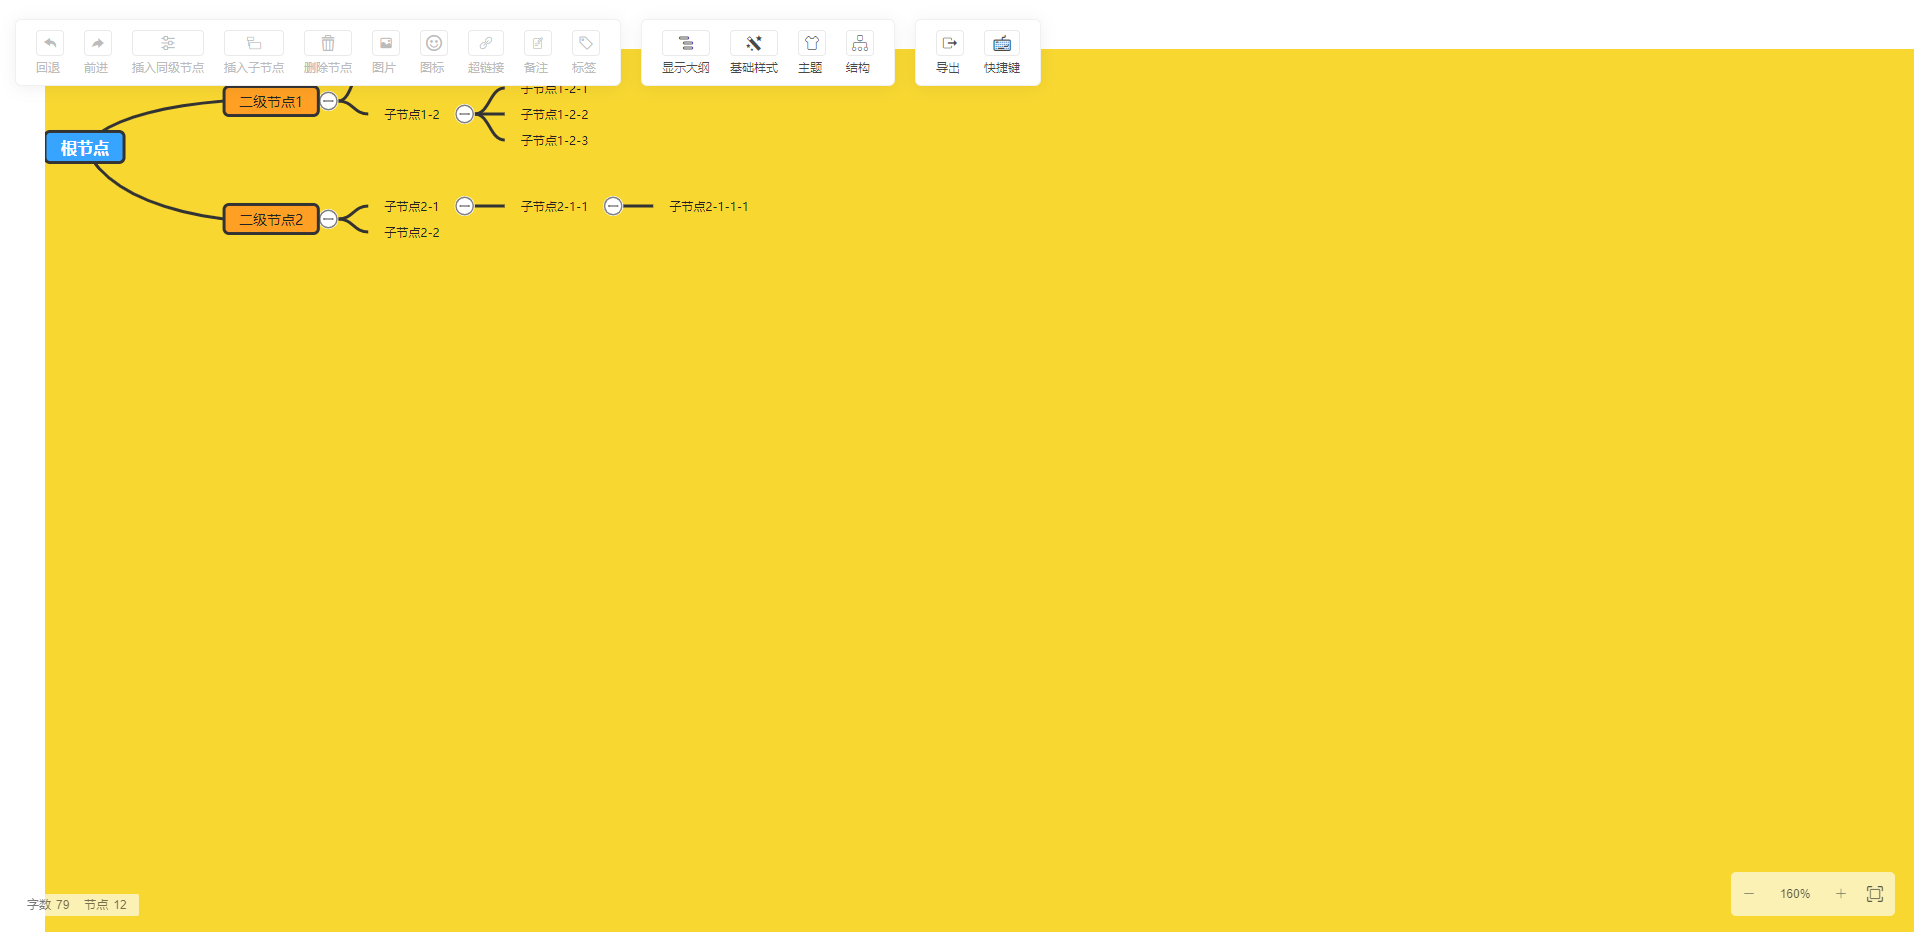Select the 子节点1-2-3 node
1914x932 pixels.
555,141
